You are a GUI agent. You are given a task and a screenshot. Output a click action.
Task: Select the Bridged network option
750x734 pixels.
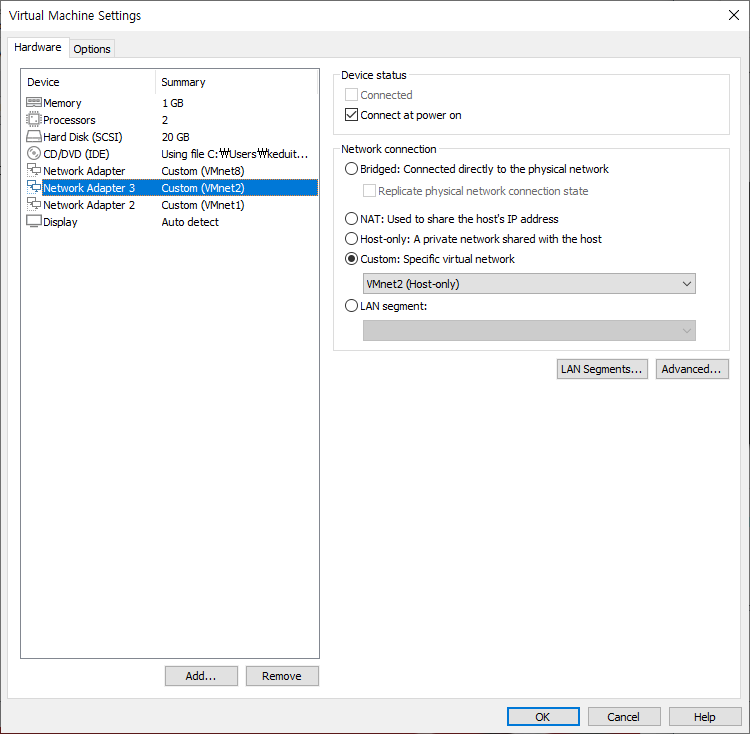[351, 169]
